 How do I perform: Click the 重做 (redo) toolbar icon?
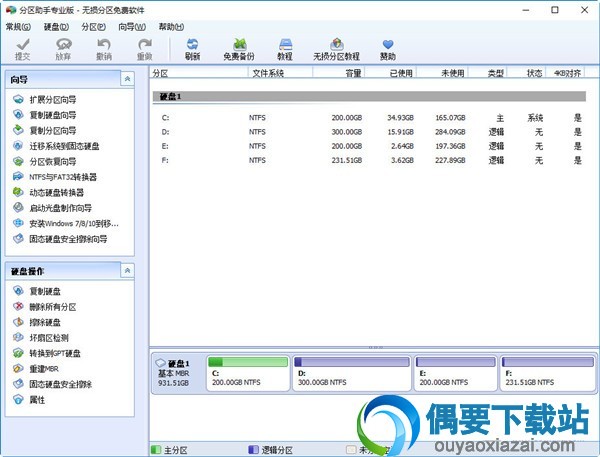coord(145,49)
